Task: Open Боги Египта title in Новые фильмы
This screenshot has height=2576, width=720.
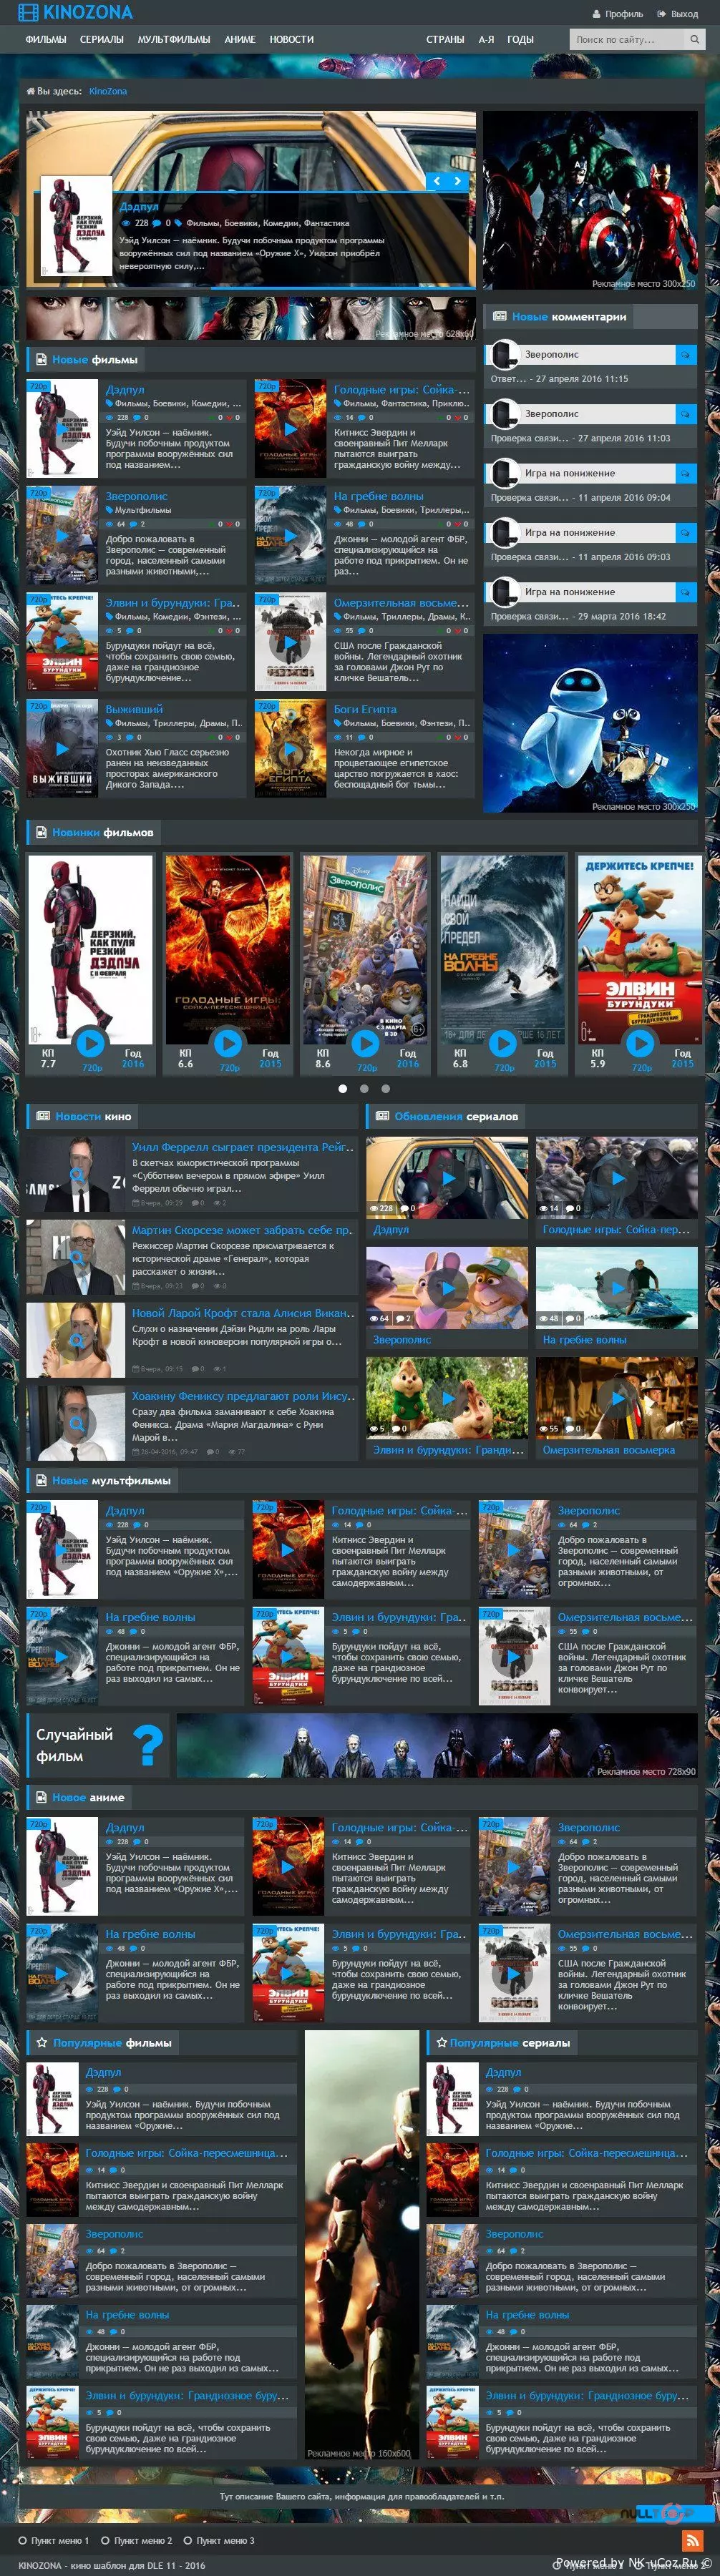Action: coord(365,709)
